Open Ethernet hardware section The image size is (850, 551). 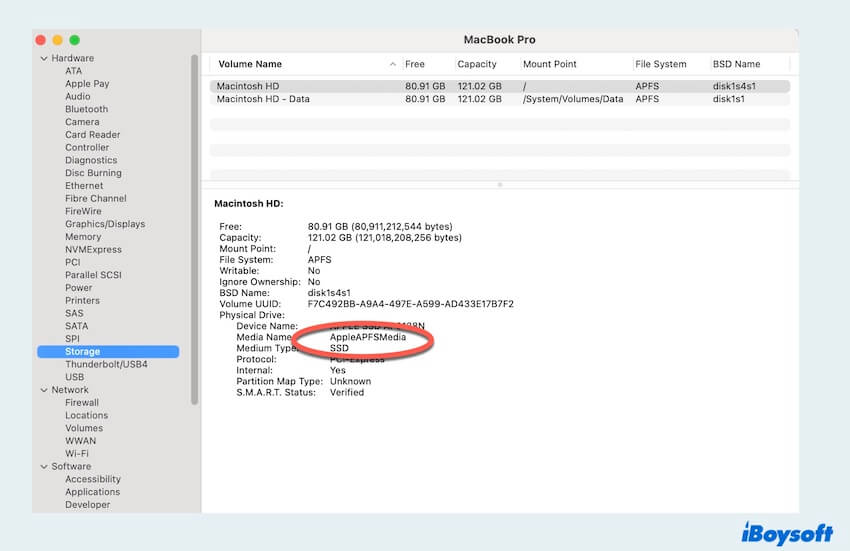[84, 185]
